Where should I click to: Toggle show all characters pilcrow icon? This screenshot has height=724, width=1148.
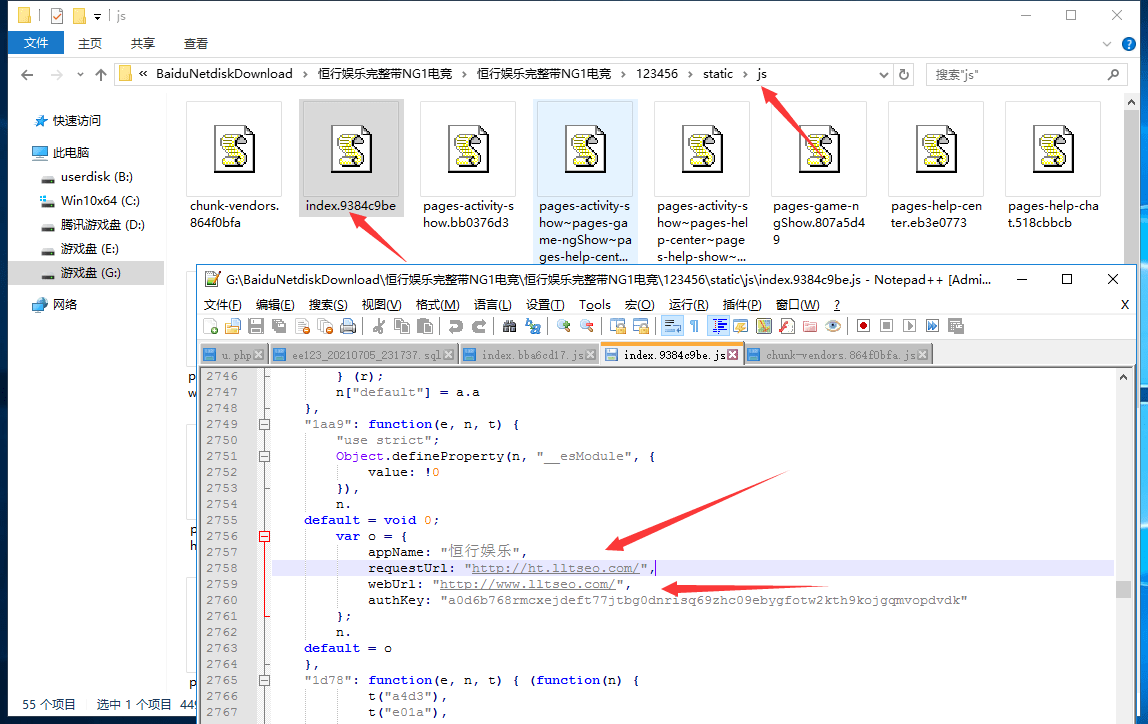694,326
